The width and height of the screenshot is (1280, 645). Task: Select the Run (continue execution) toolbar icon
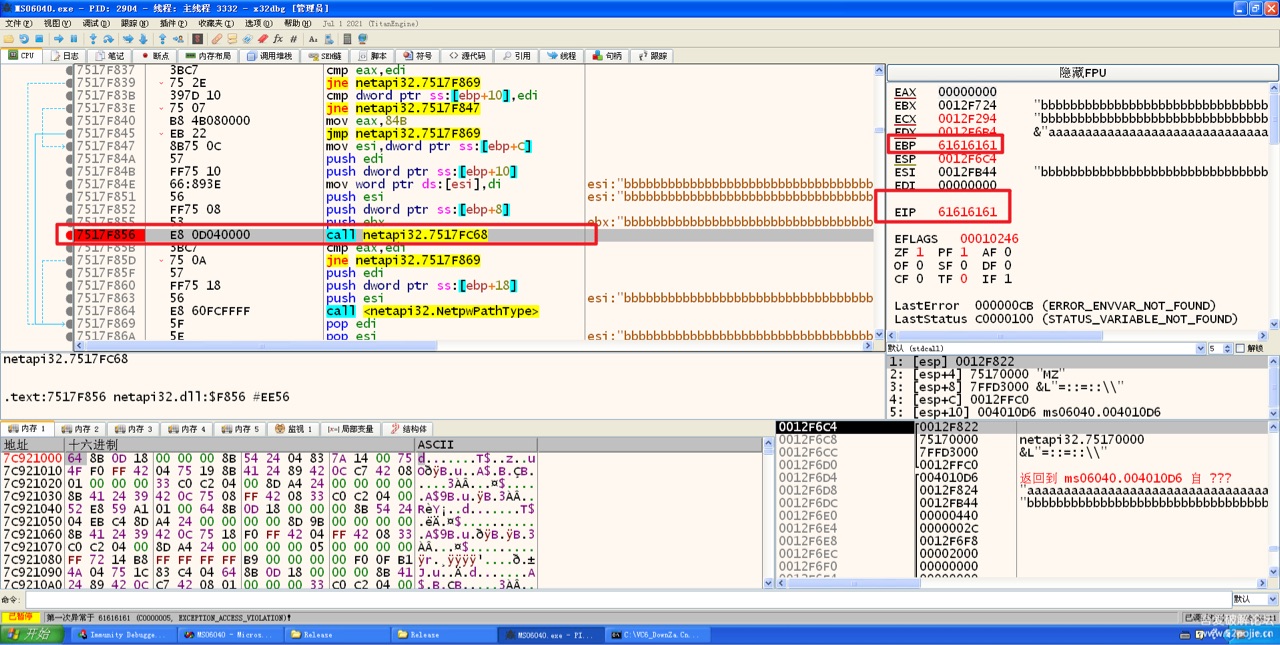58,38
